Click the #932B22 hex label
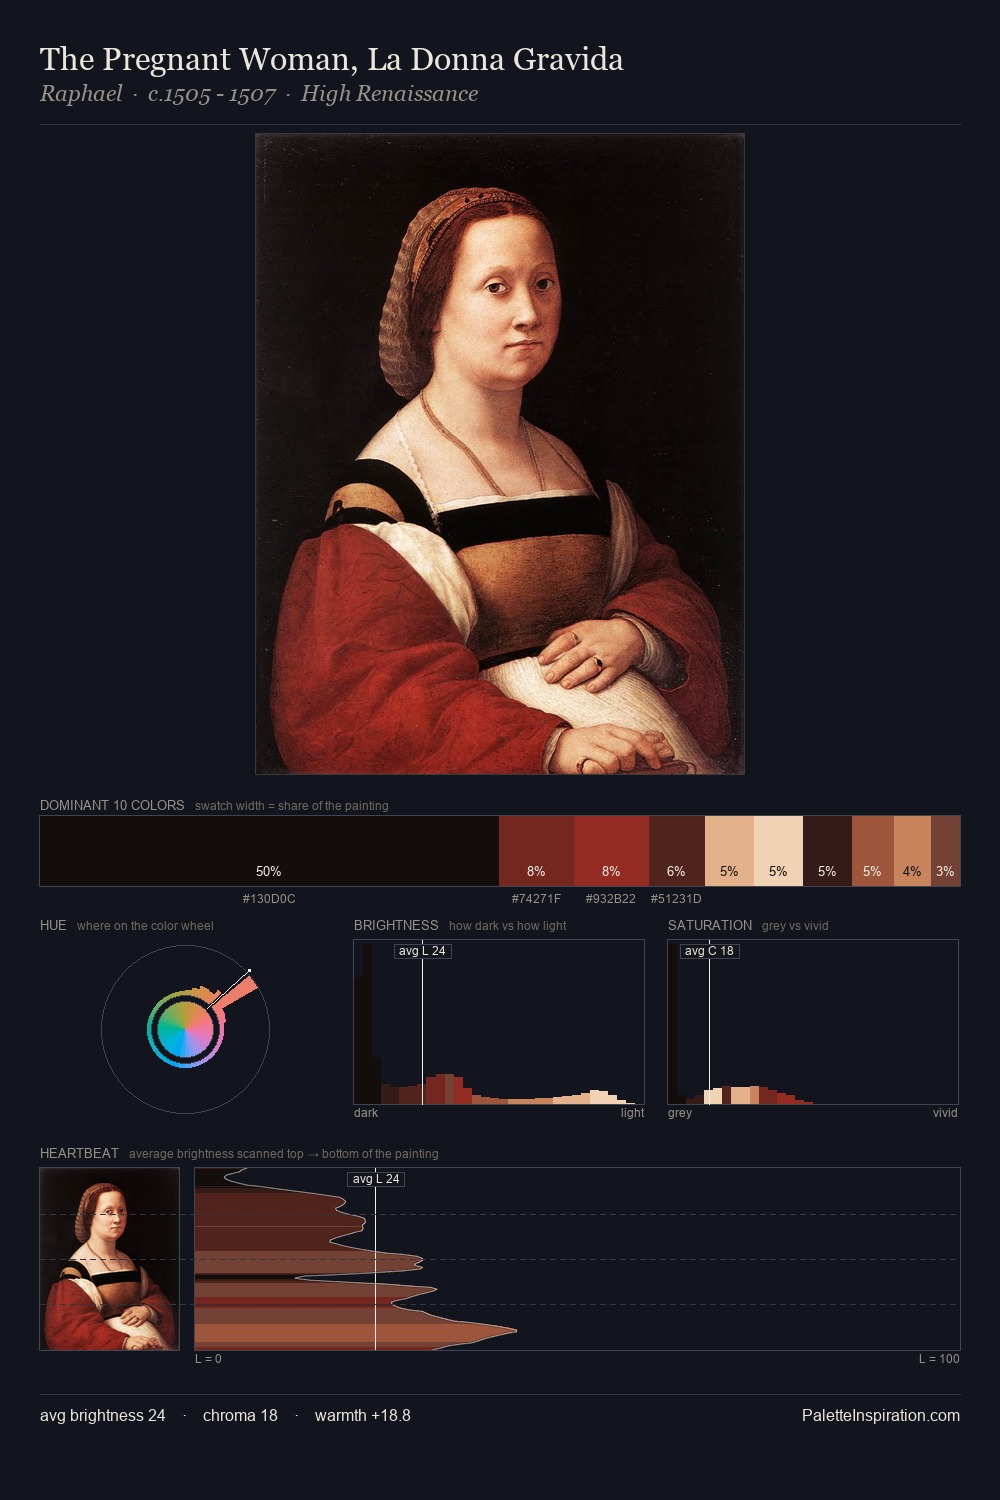The width and height of the screenshot is (1000, 1500). coord(611,899)
